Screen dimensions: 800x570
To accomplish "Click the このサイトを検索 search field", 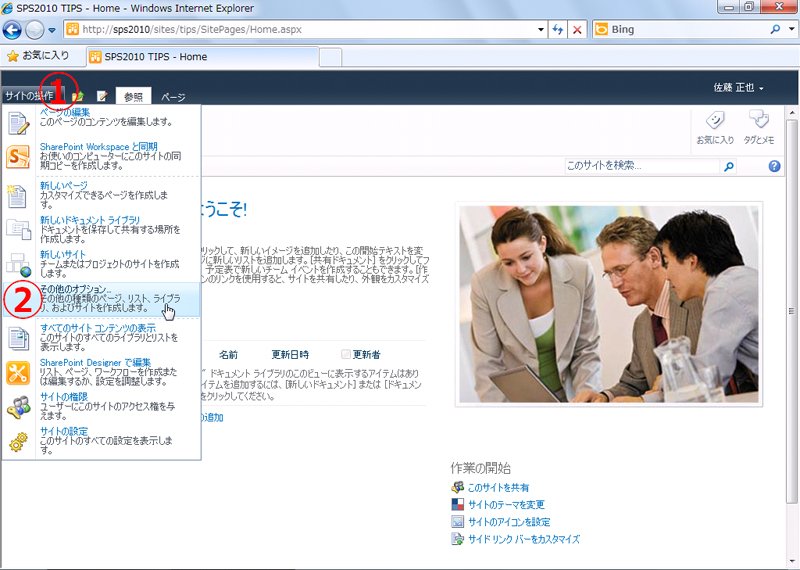I will click(x=642, y=166).
